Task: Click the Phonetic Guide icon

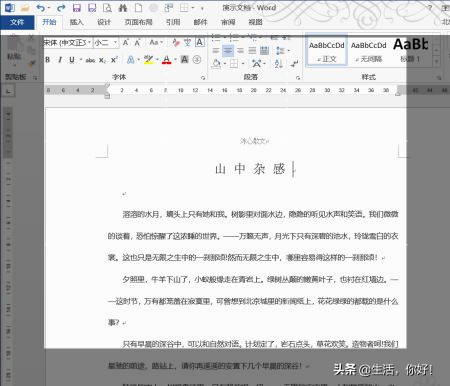Action: click(188, 43)
